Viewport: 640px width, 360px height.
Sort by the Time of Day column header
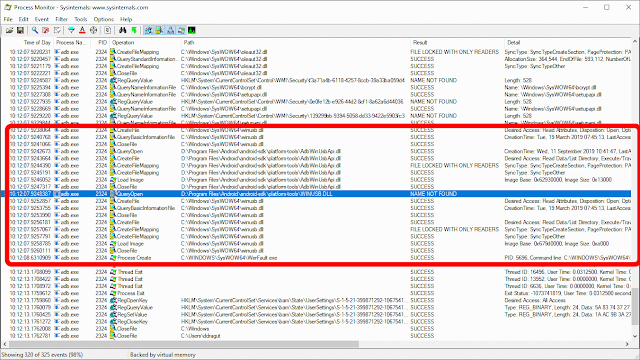(37, 42)
